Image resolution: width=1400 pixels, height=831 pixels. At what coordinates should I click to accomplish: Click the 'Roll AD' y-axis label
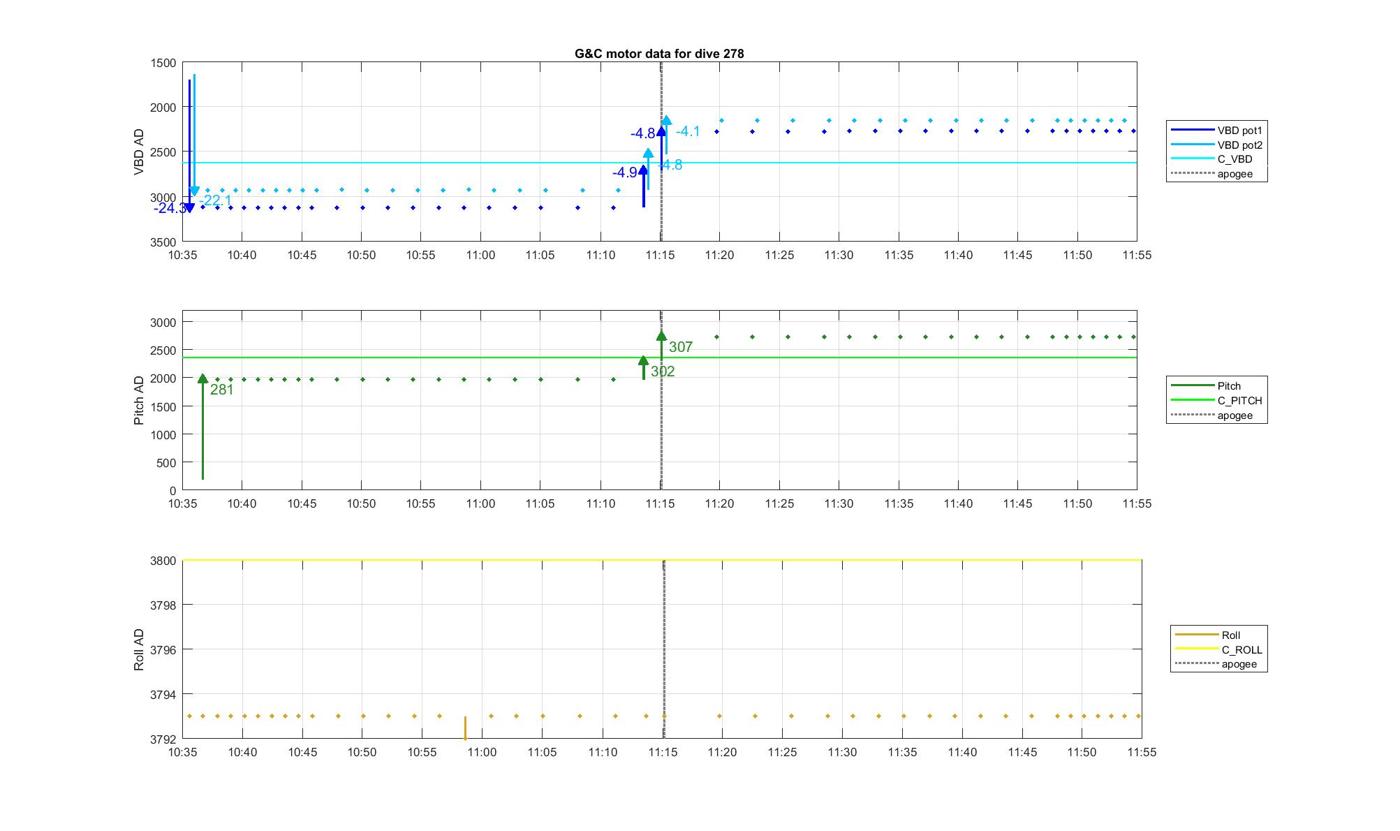pos(139,649)
